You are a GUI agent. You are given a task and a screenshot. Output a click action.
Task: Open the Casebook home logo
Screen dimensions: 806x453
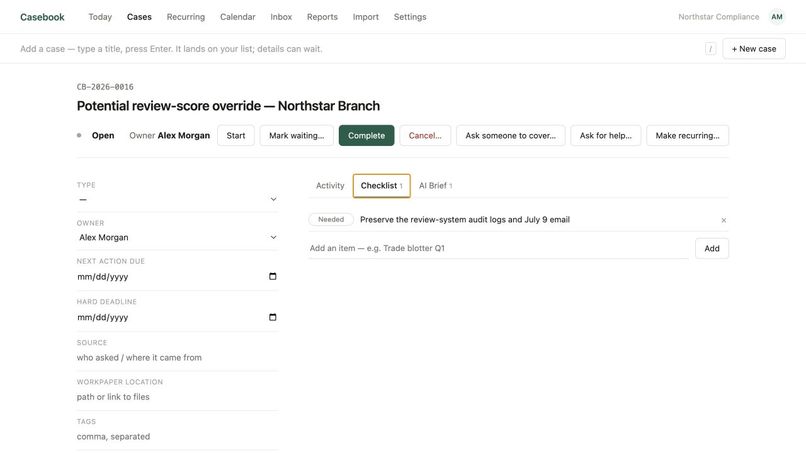[42, 17]
